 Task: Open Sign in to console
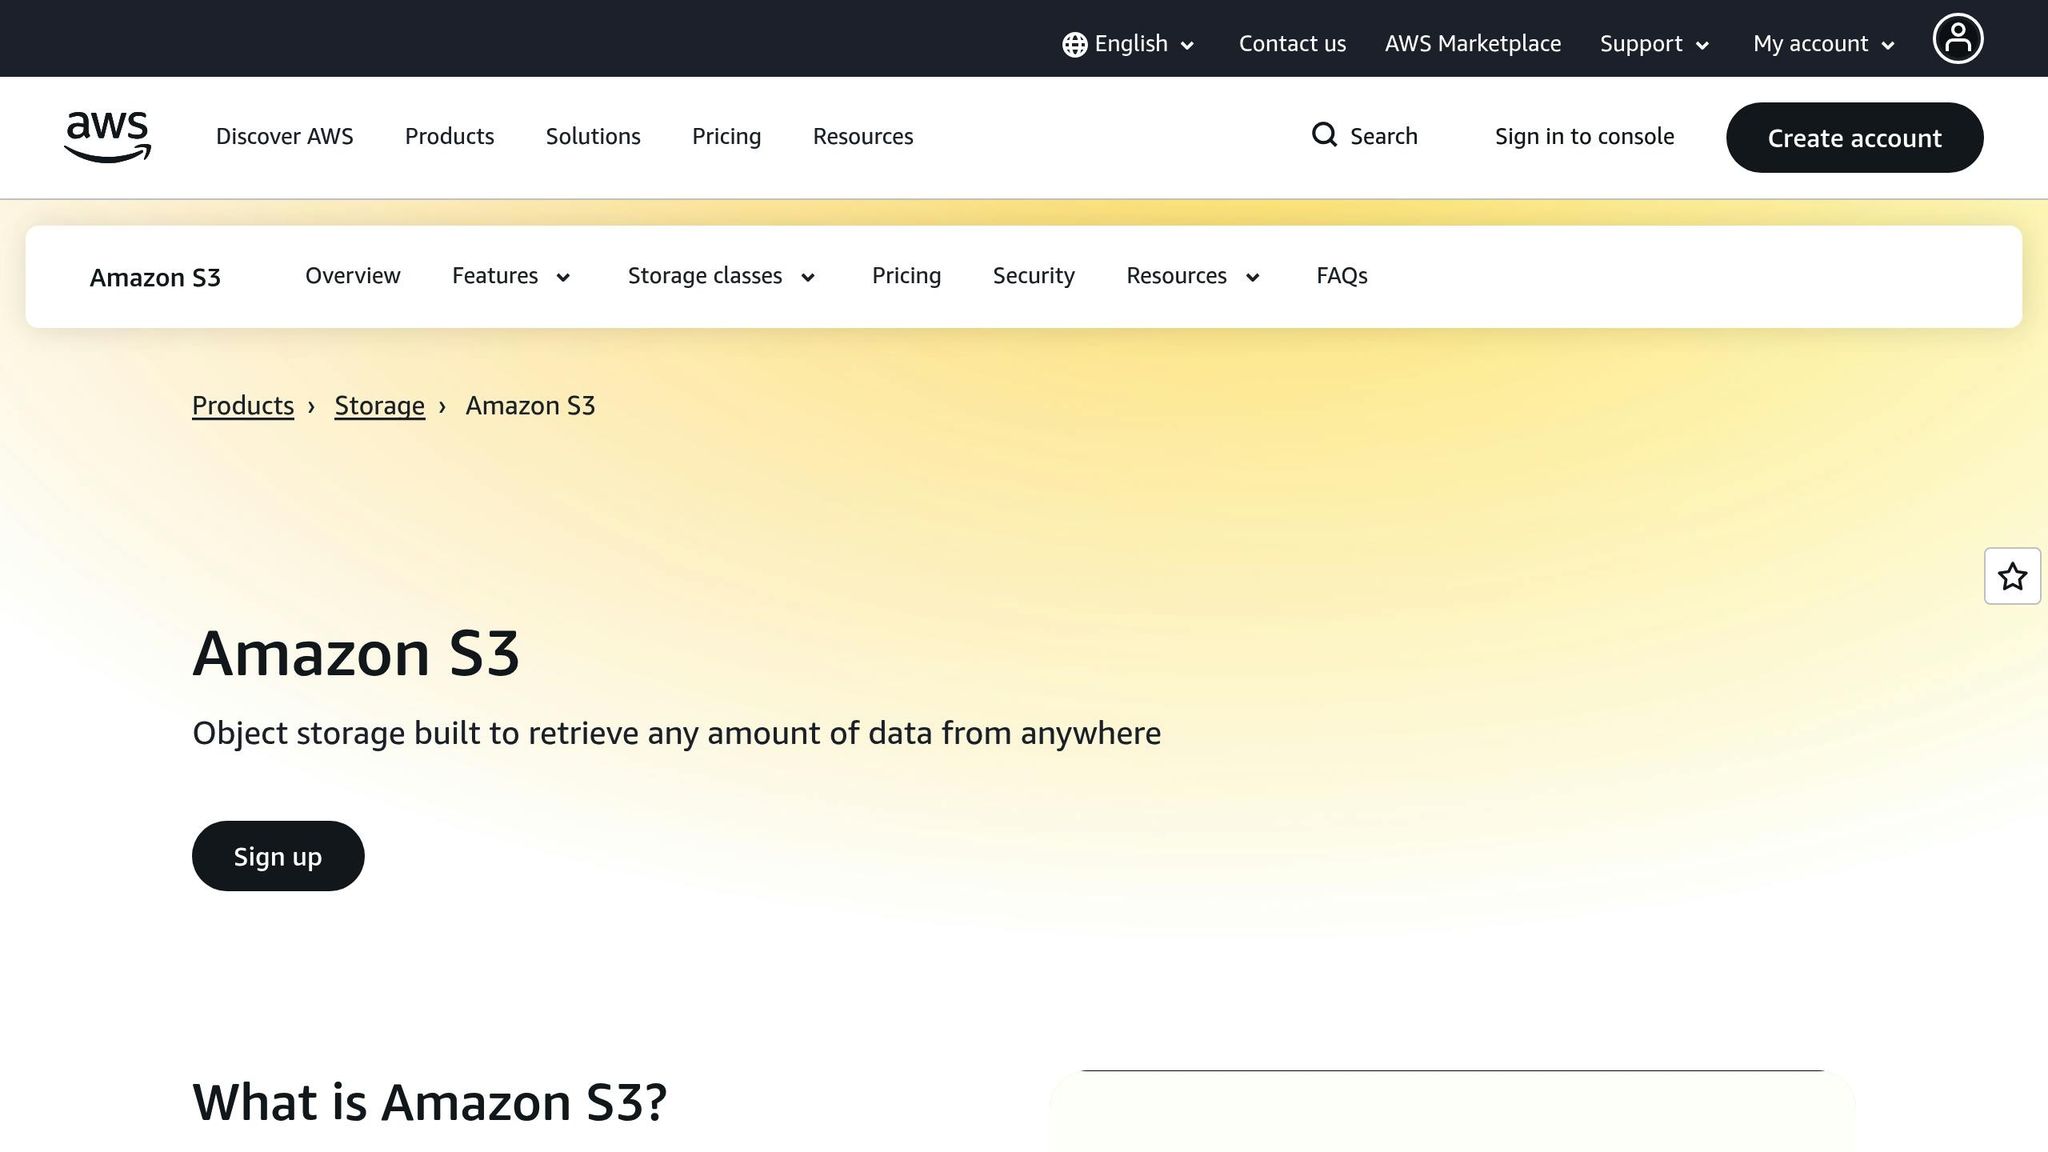pyautogui.click(x=1584, y=136)
